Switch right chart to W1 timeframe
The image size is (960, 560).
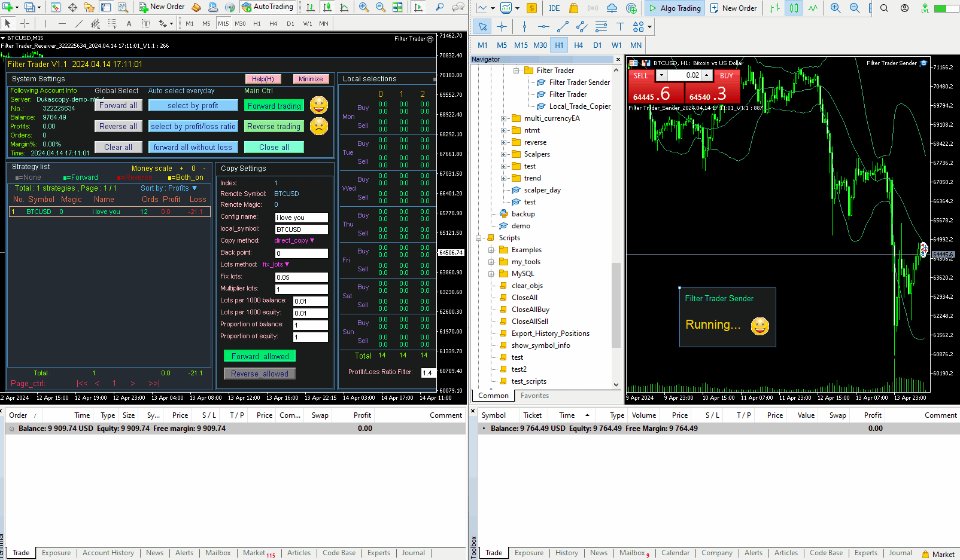click(617, 45)
